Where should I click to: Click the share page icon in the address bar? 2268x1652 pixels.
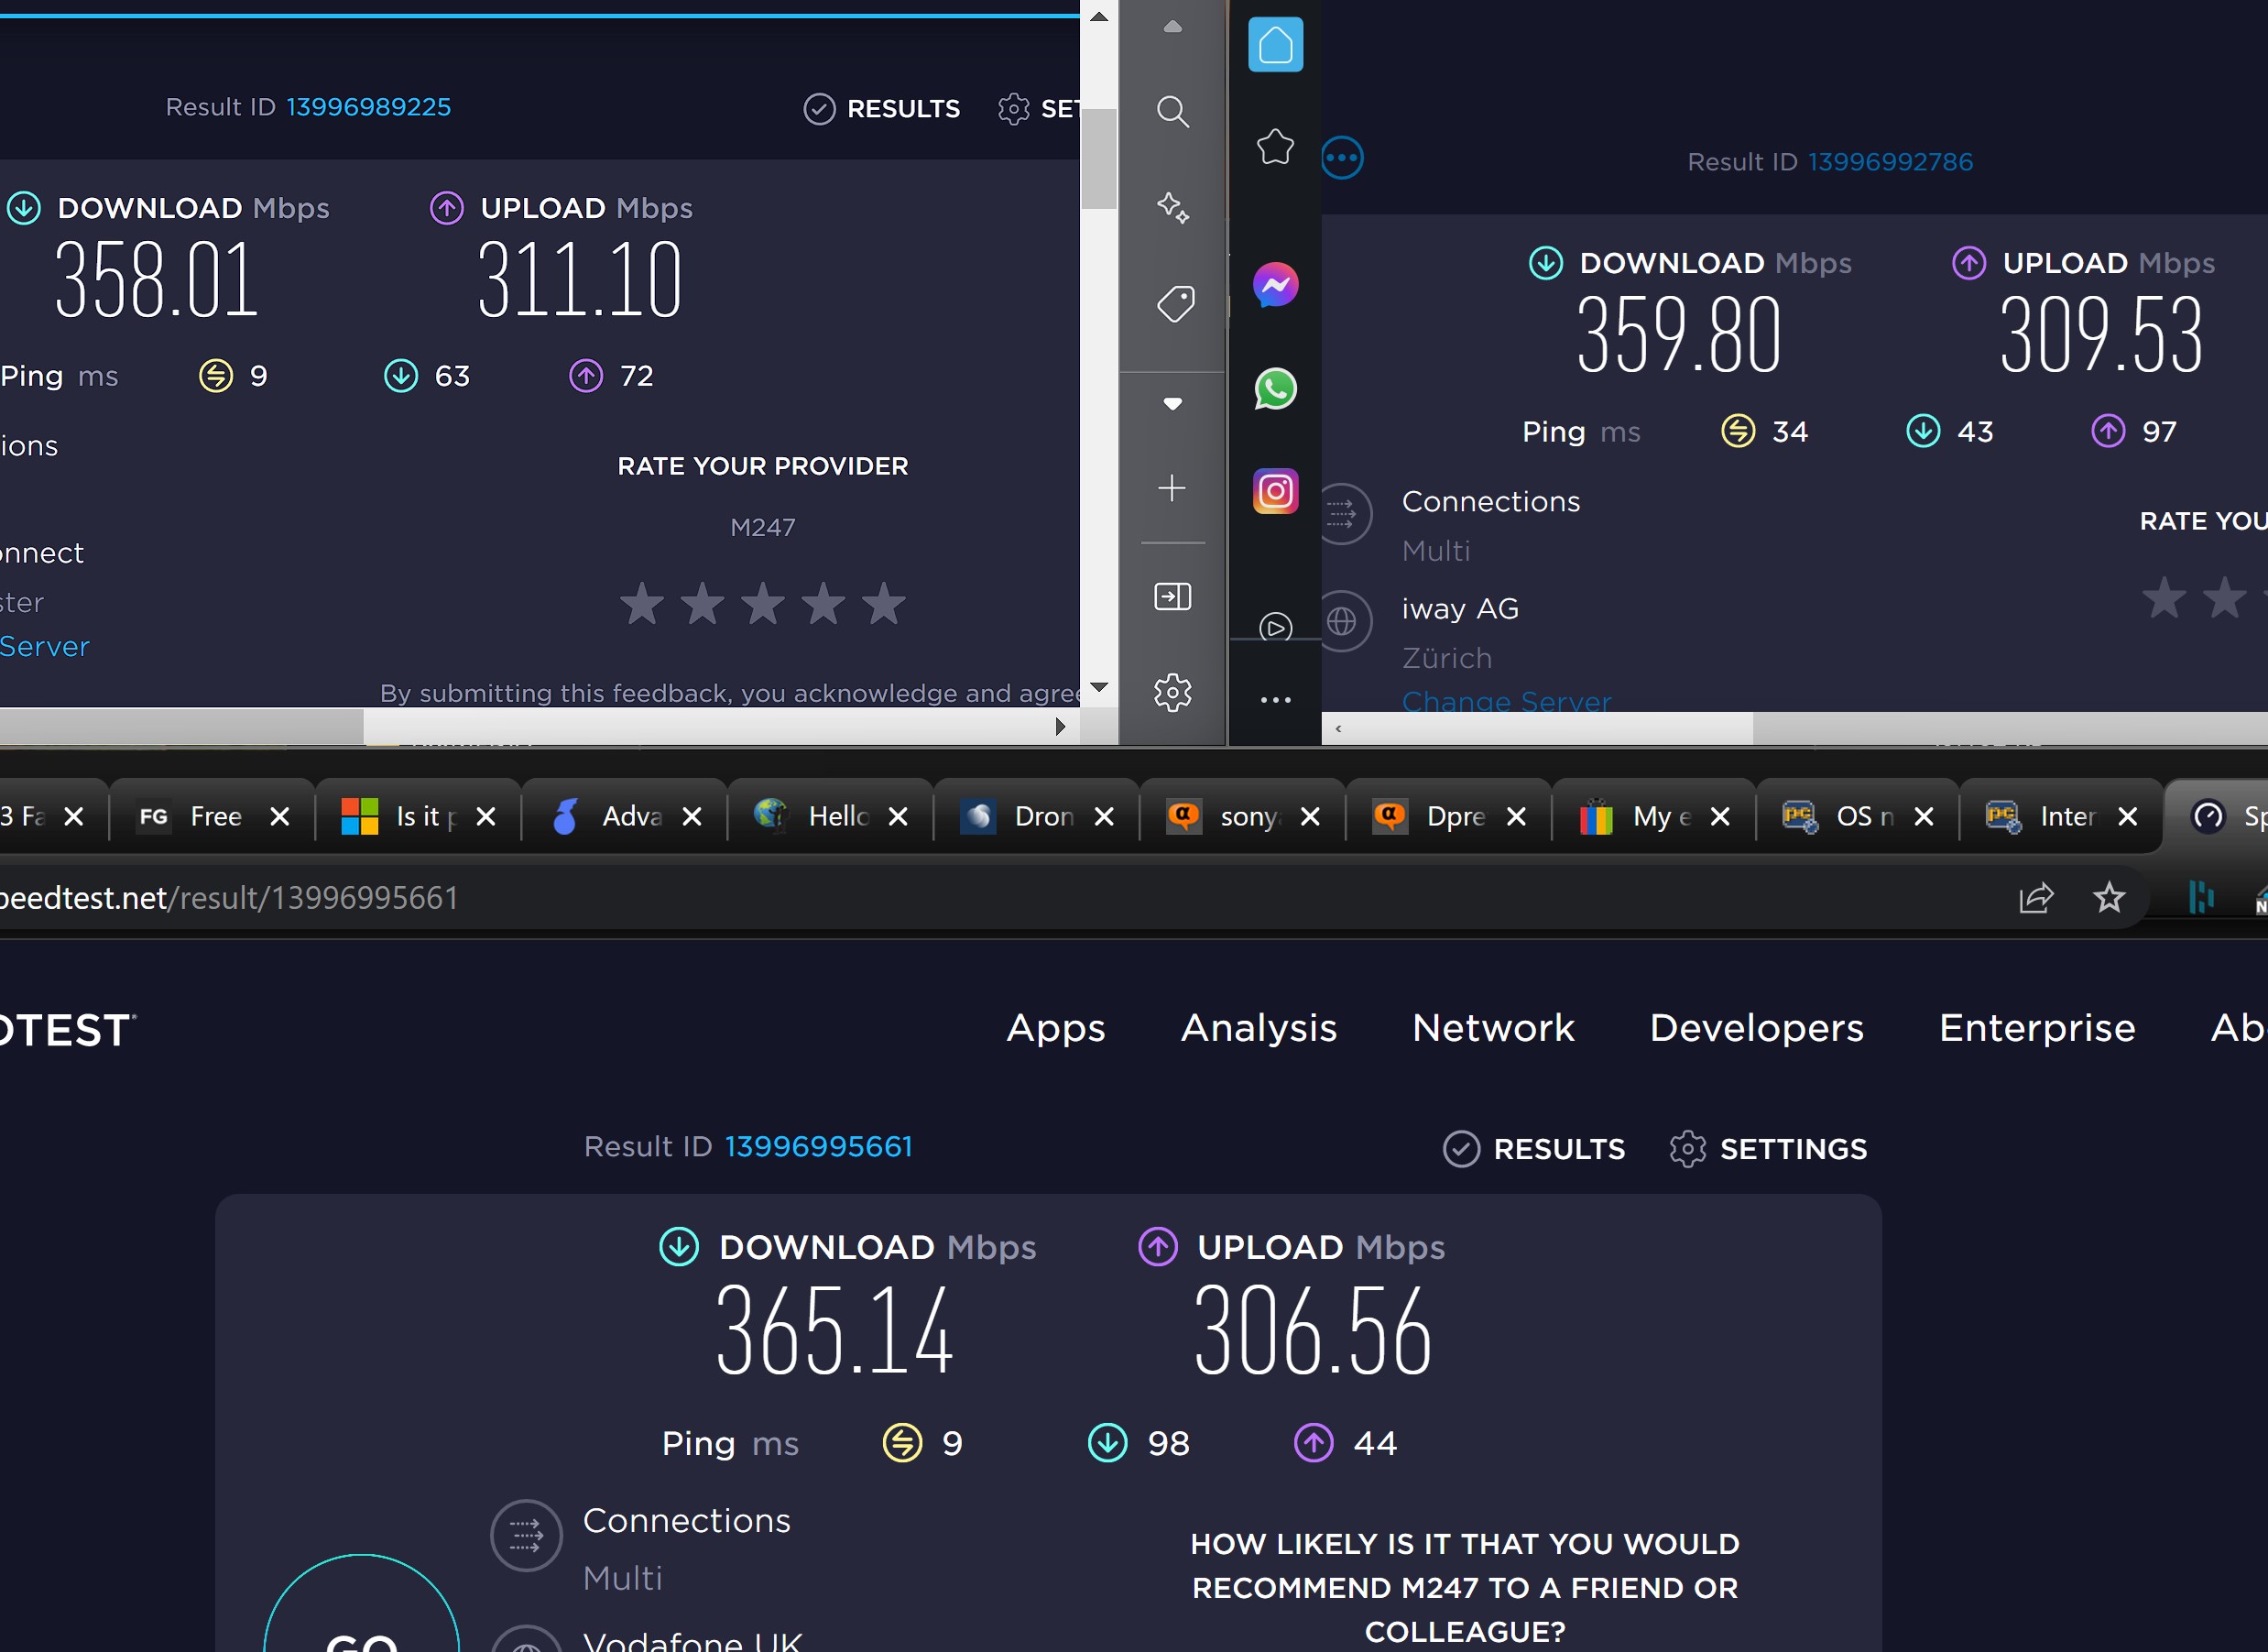click(2036, 898)
